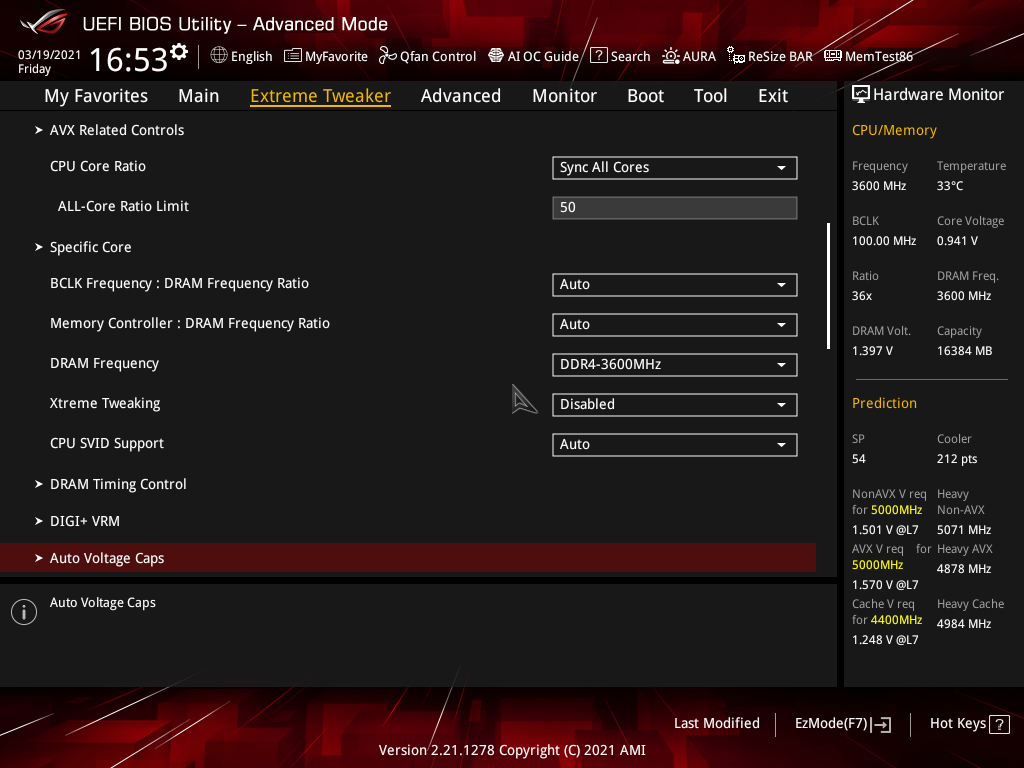Select the Exit tab

tap(773, 96)
